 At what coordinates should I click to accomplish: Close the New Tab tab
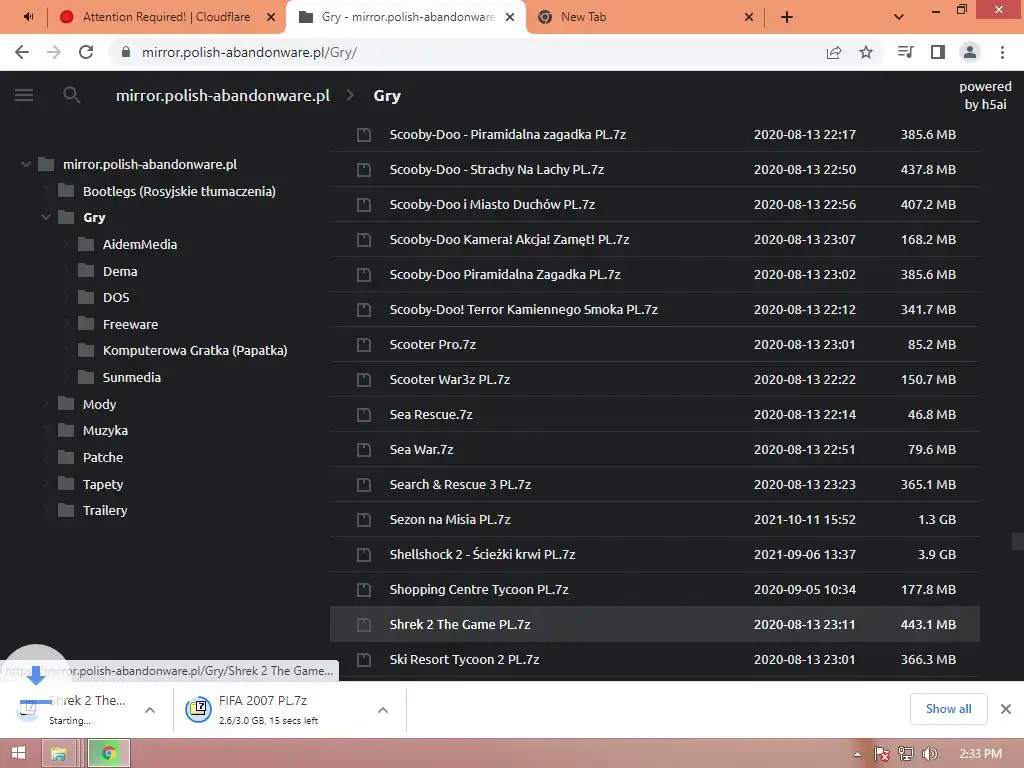(749, 18)
